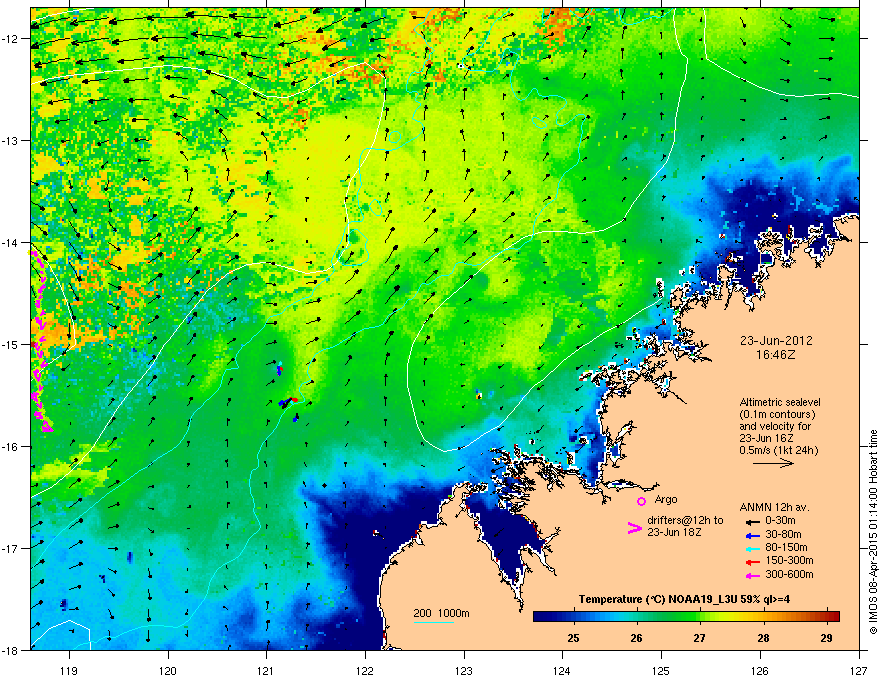Click the '25' color bar tick label

coord(574,638)
